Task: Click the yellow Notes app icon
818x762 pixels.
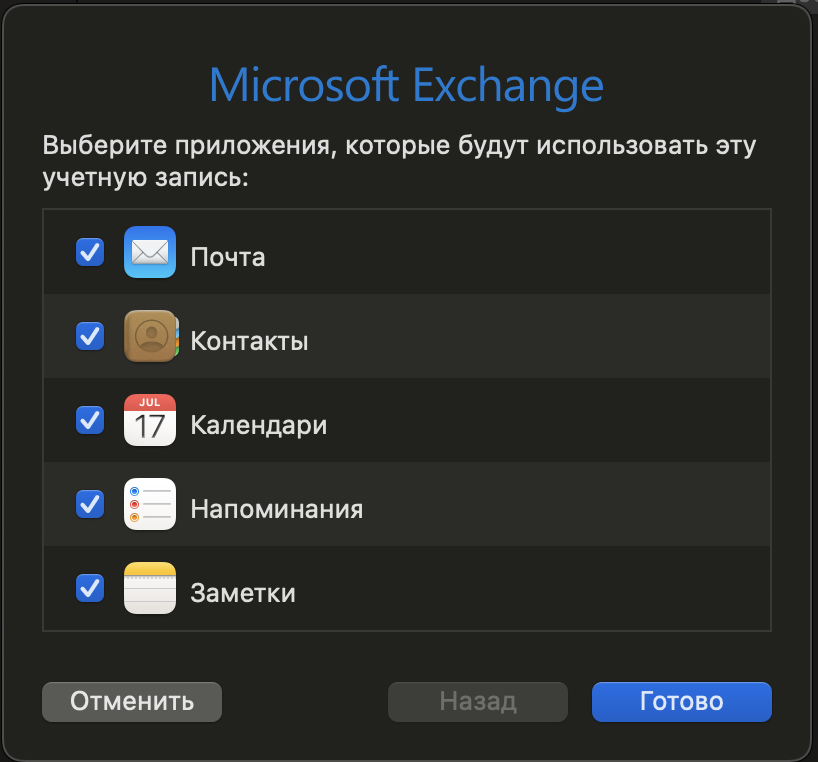Action: click(x=150, y=588)
